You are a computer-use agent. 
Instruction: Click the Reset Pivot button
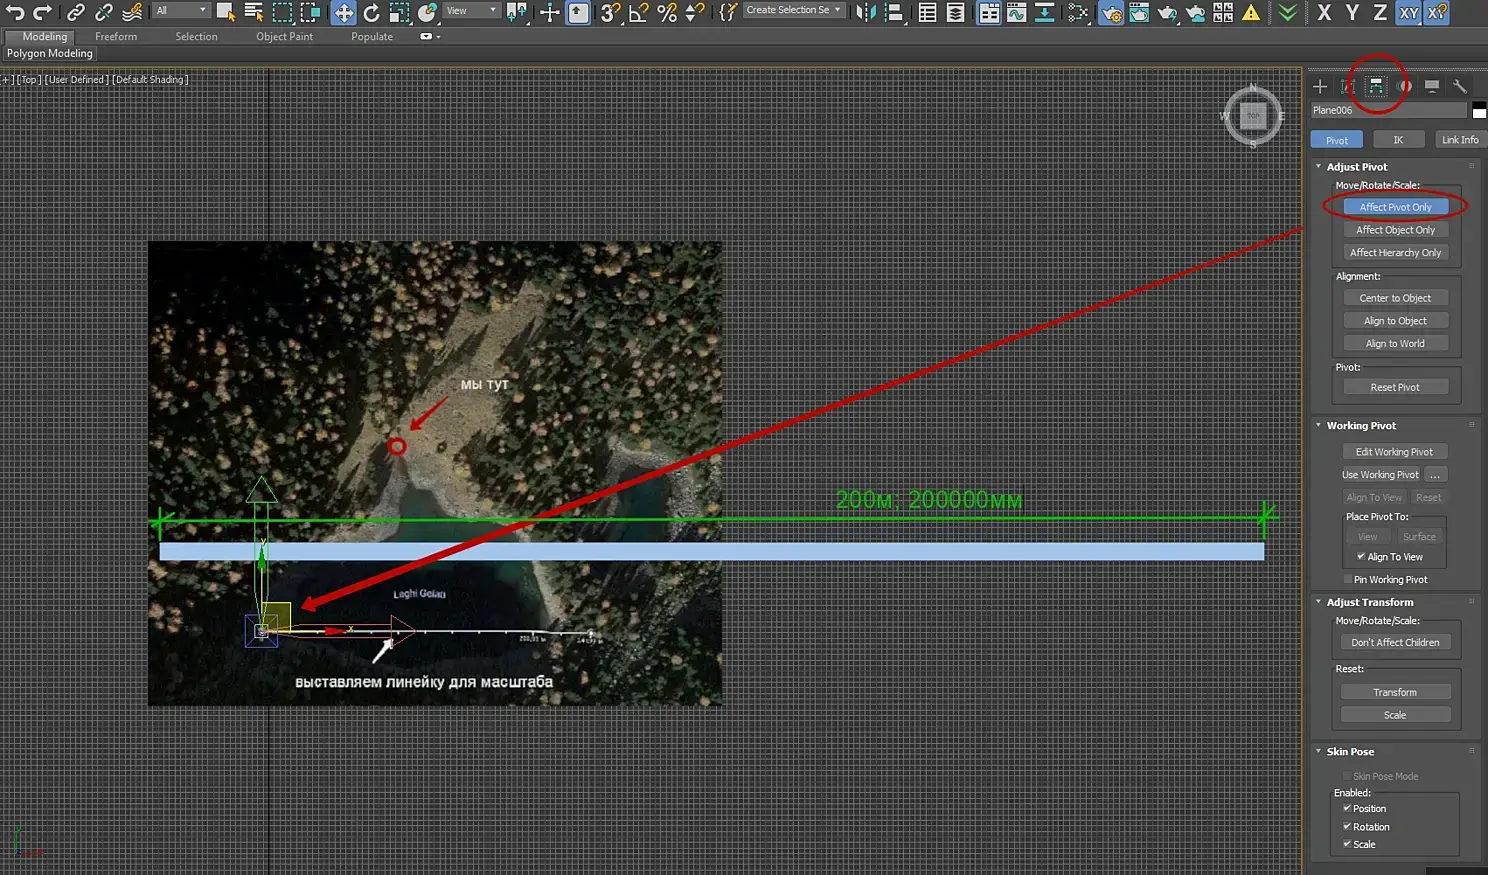pos(1394,387)
